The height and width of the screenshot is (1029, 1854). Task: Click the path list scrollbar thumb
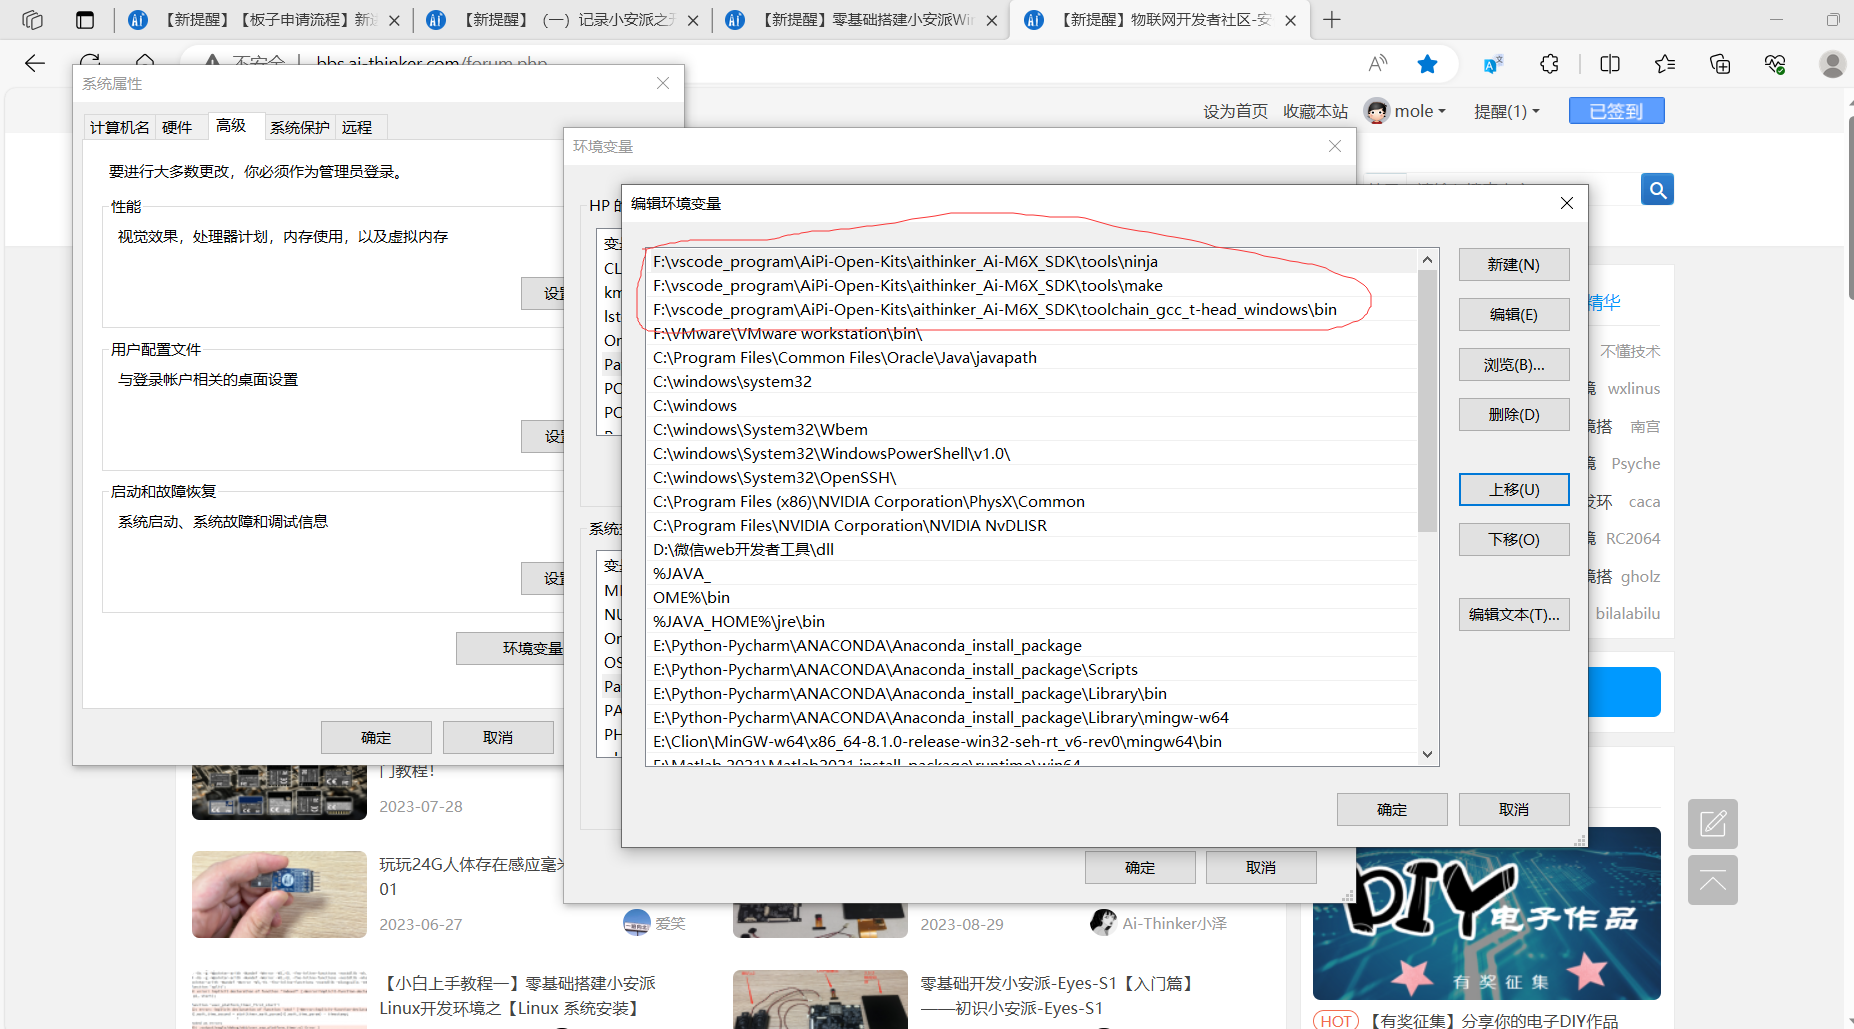coord(1427,401)
